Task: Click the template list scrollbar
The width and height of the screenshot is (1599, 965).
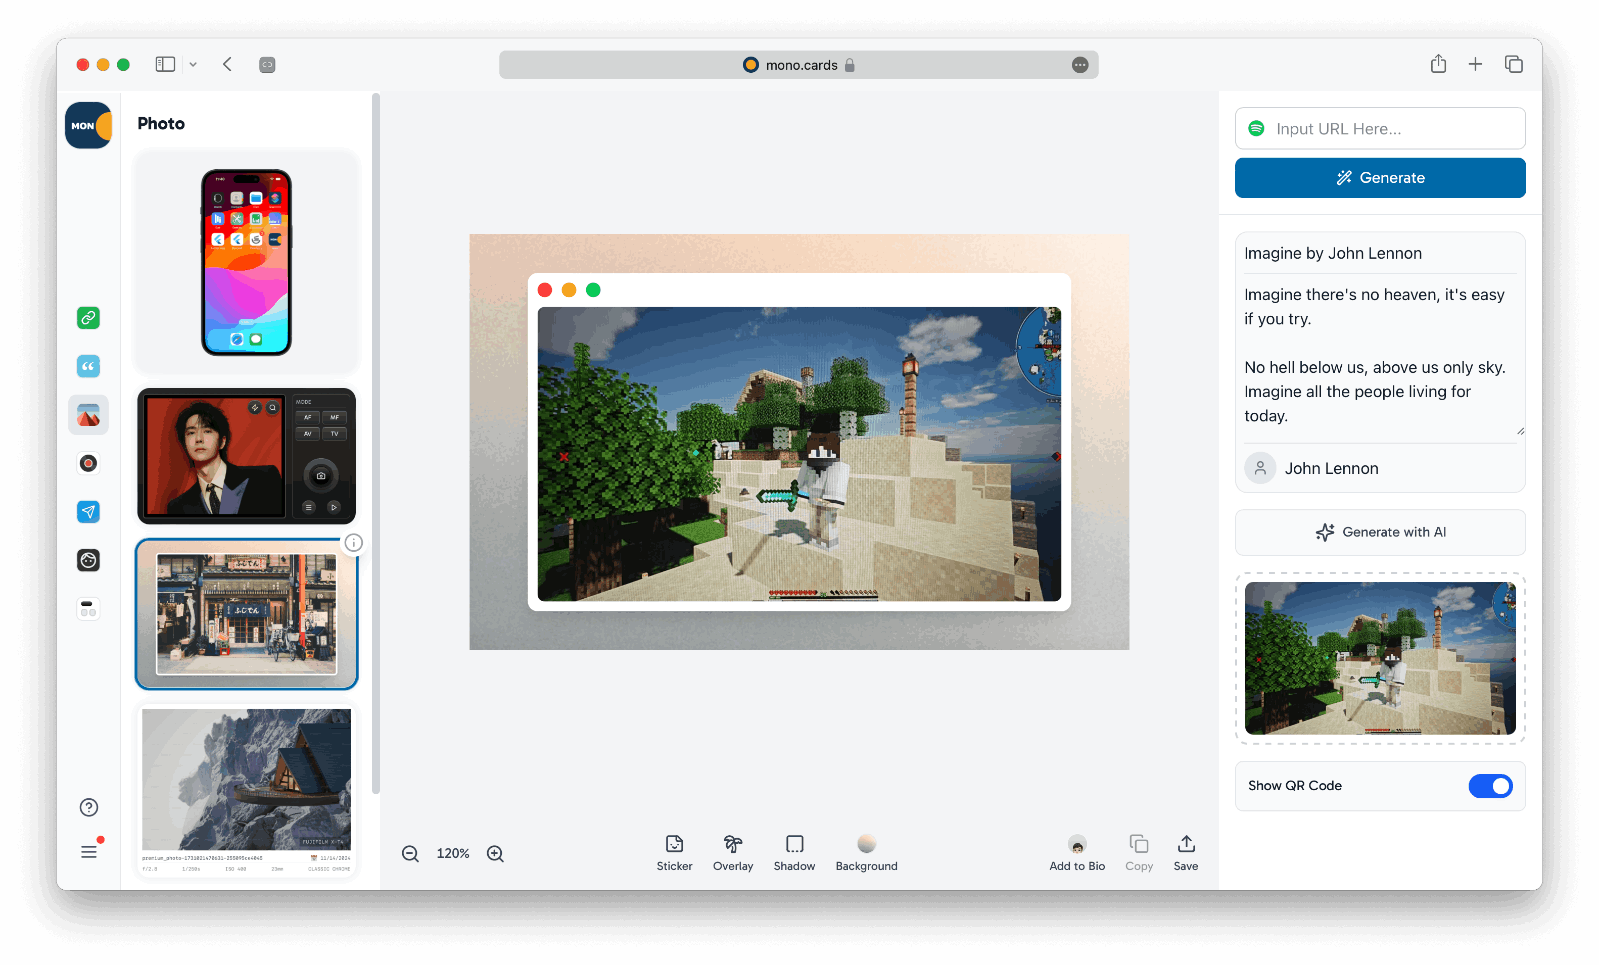Action: 376,445
